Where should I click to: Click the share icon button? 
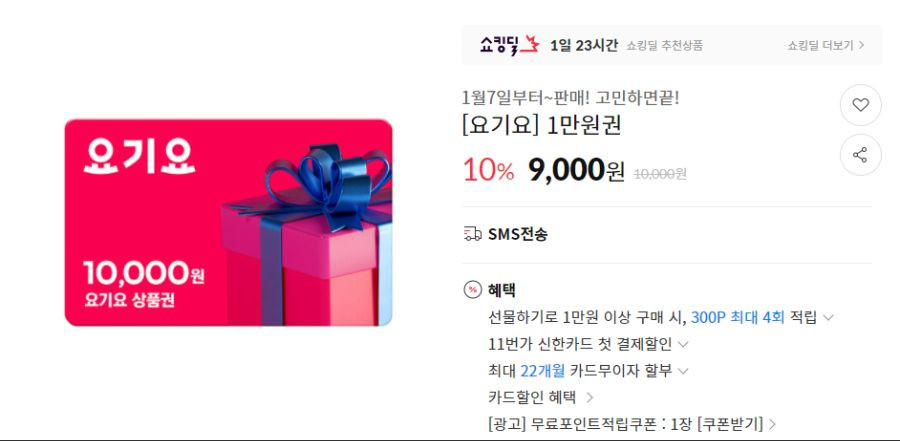860,155
